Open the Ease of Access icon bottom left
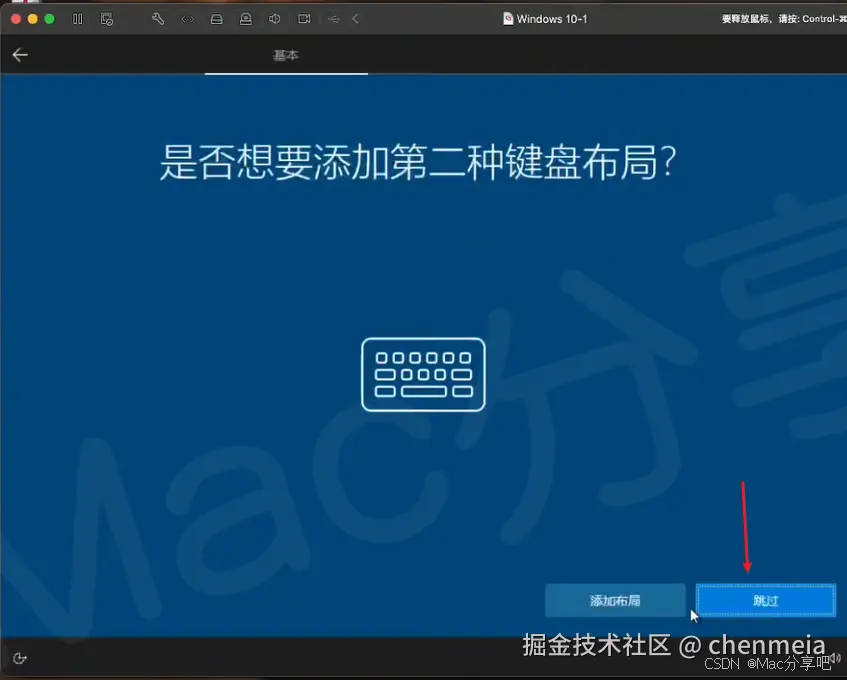This screenshot has width=847, height=680. [20, 657]
